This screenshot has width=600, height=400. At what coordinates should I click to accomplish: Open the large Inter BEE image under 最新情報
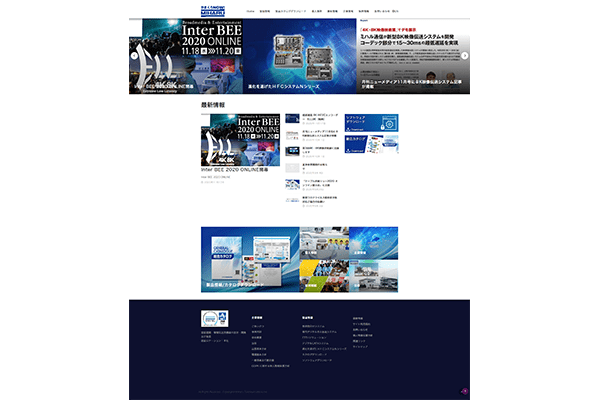(x=240, y=140)
